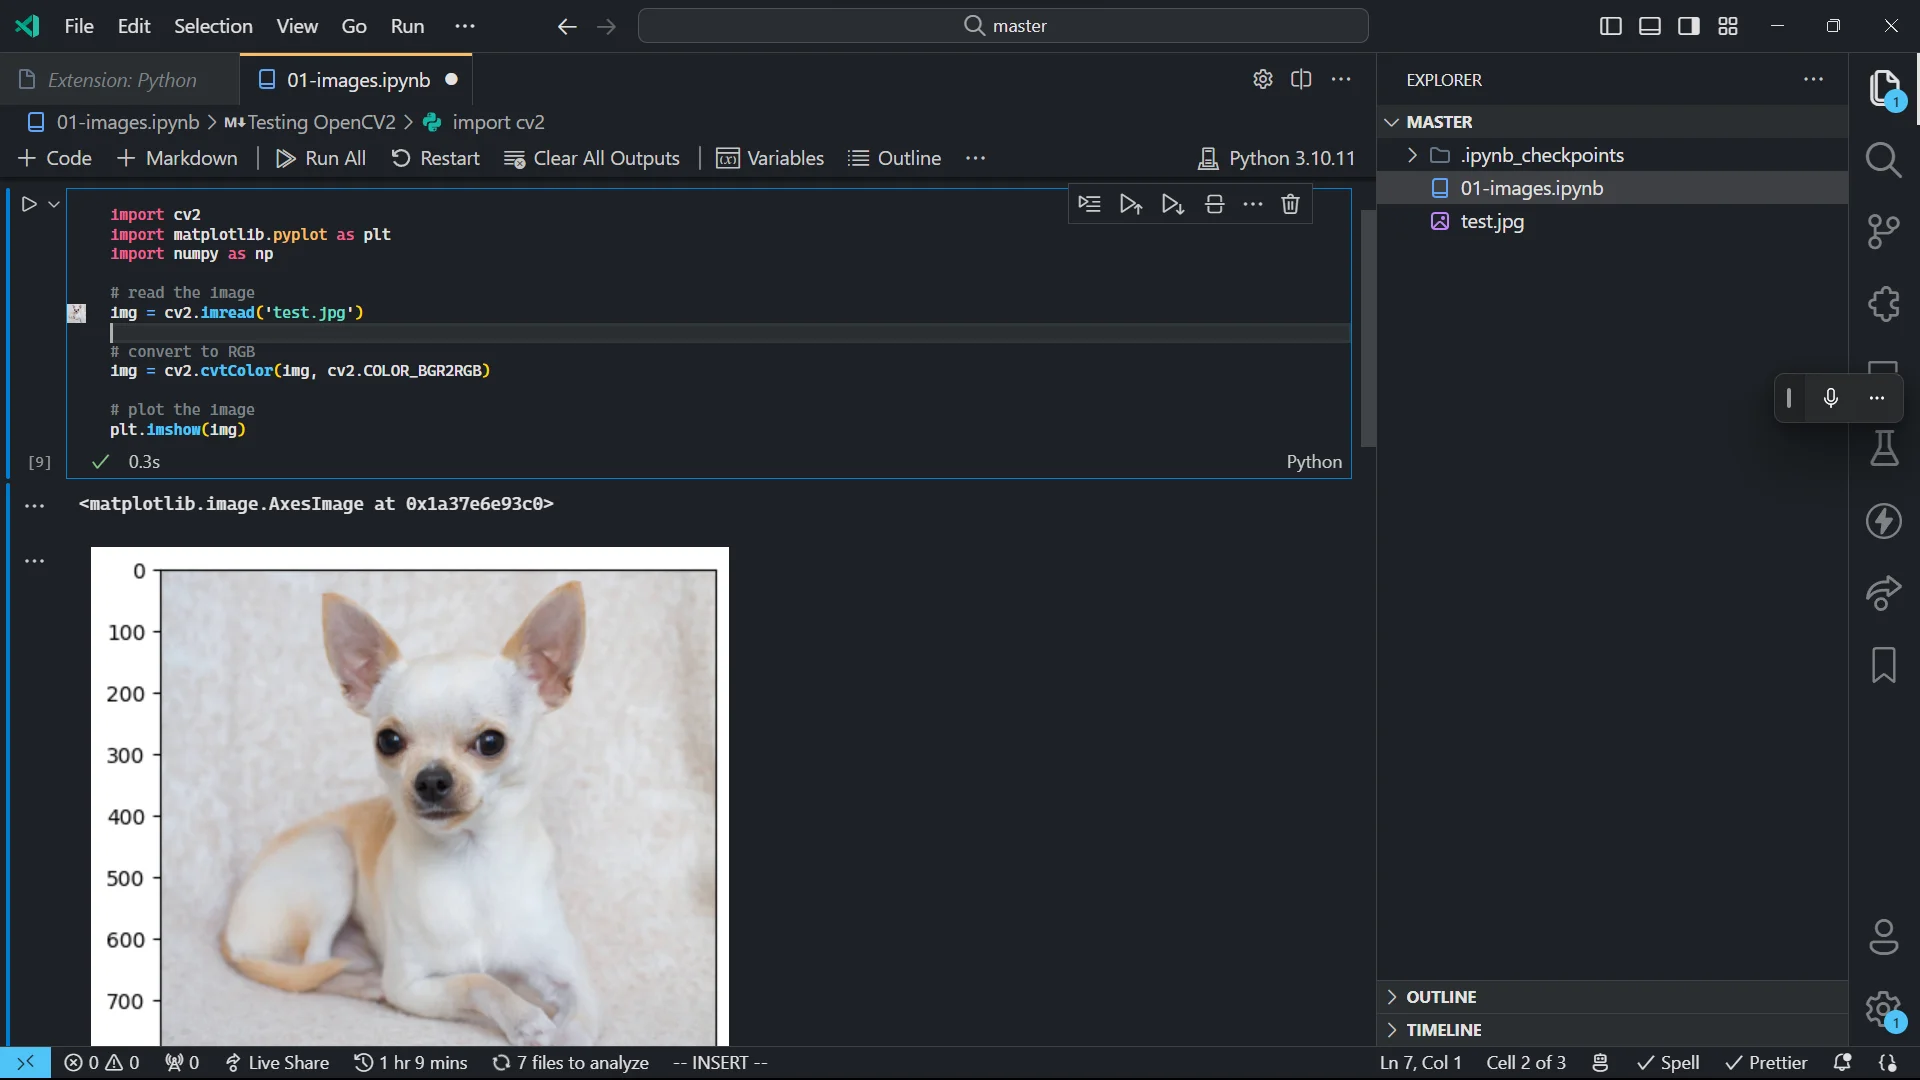
Task: Split the active cell
Action: 1213,204
